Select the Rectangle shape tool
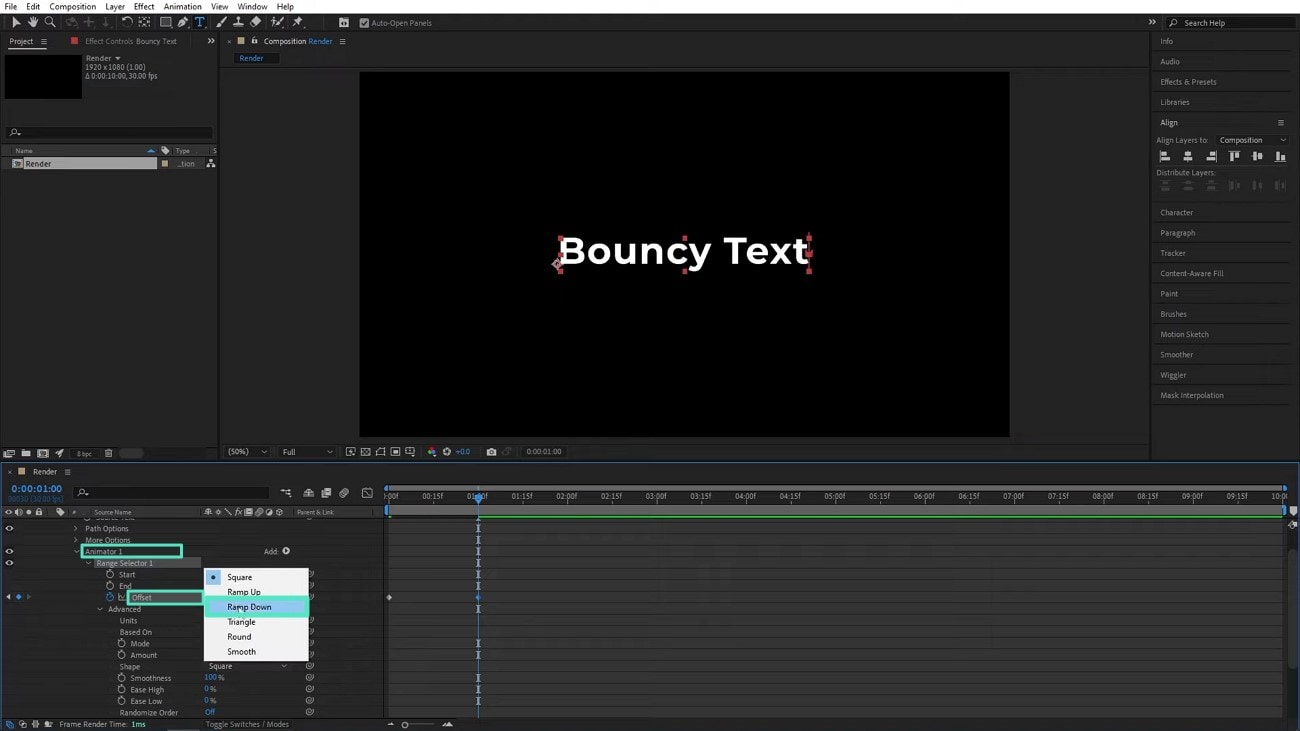Image resolution: width=1300 pixels, height=731 pixels. (165, 22)
